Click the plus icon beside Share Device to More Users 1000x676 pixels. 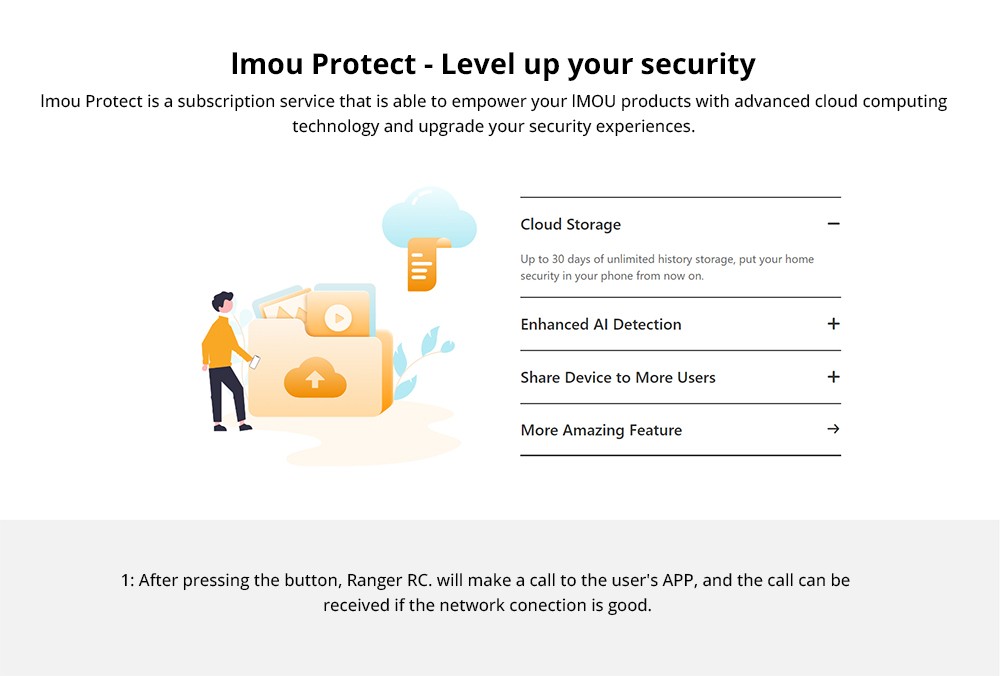[833, 377]
